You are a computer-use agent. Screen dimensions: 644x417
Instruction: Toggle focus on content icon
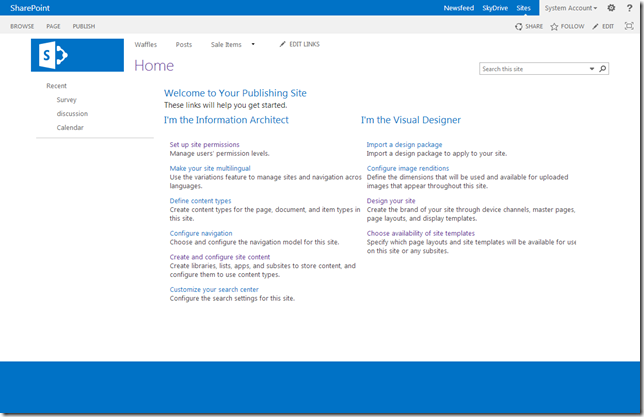[629, 26]
